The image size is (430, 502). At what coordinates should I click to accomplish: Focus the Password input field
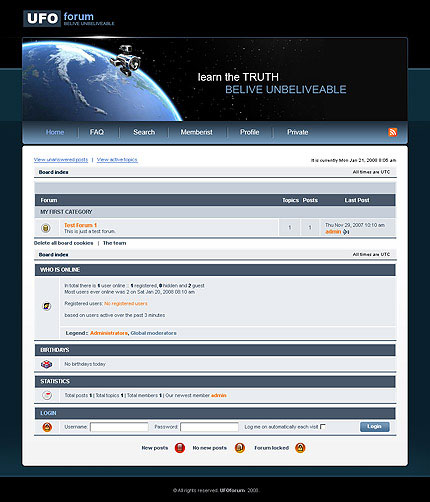click(209, 427)
